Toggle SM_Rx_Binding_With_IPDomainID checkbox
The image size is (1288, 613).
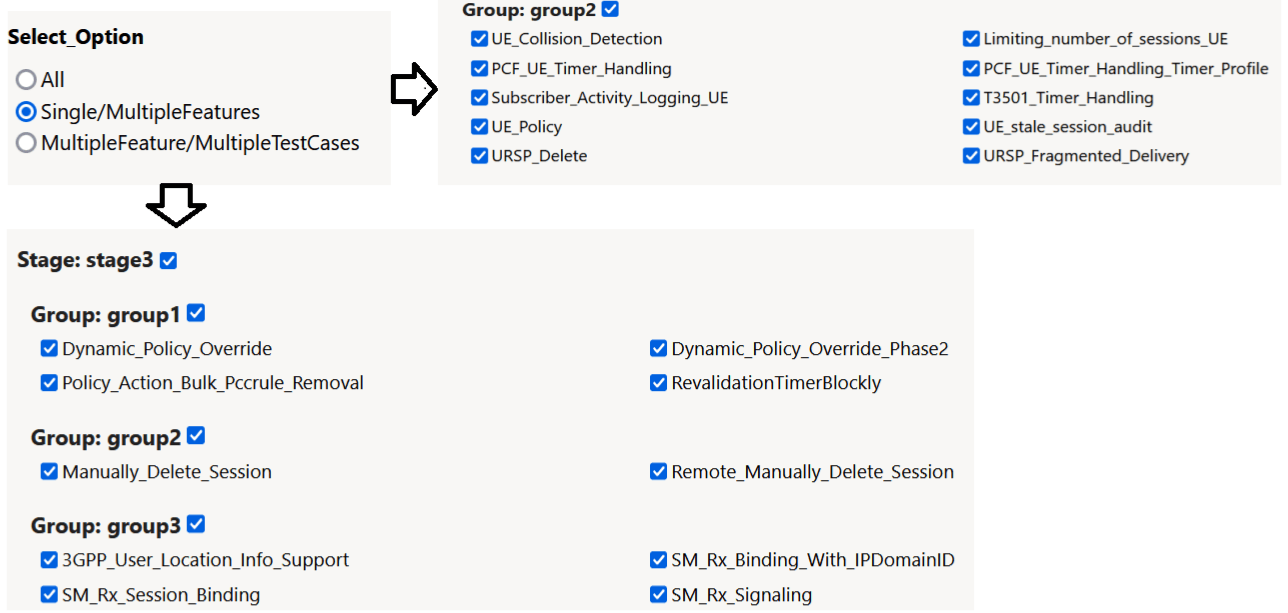coord(658,560)
